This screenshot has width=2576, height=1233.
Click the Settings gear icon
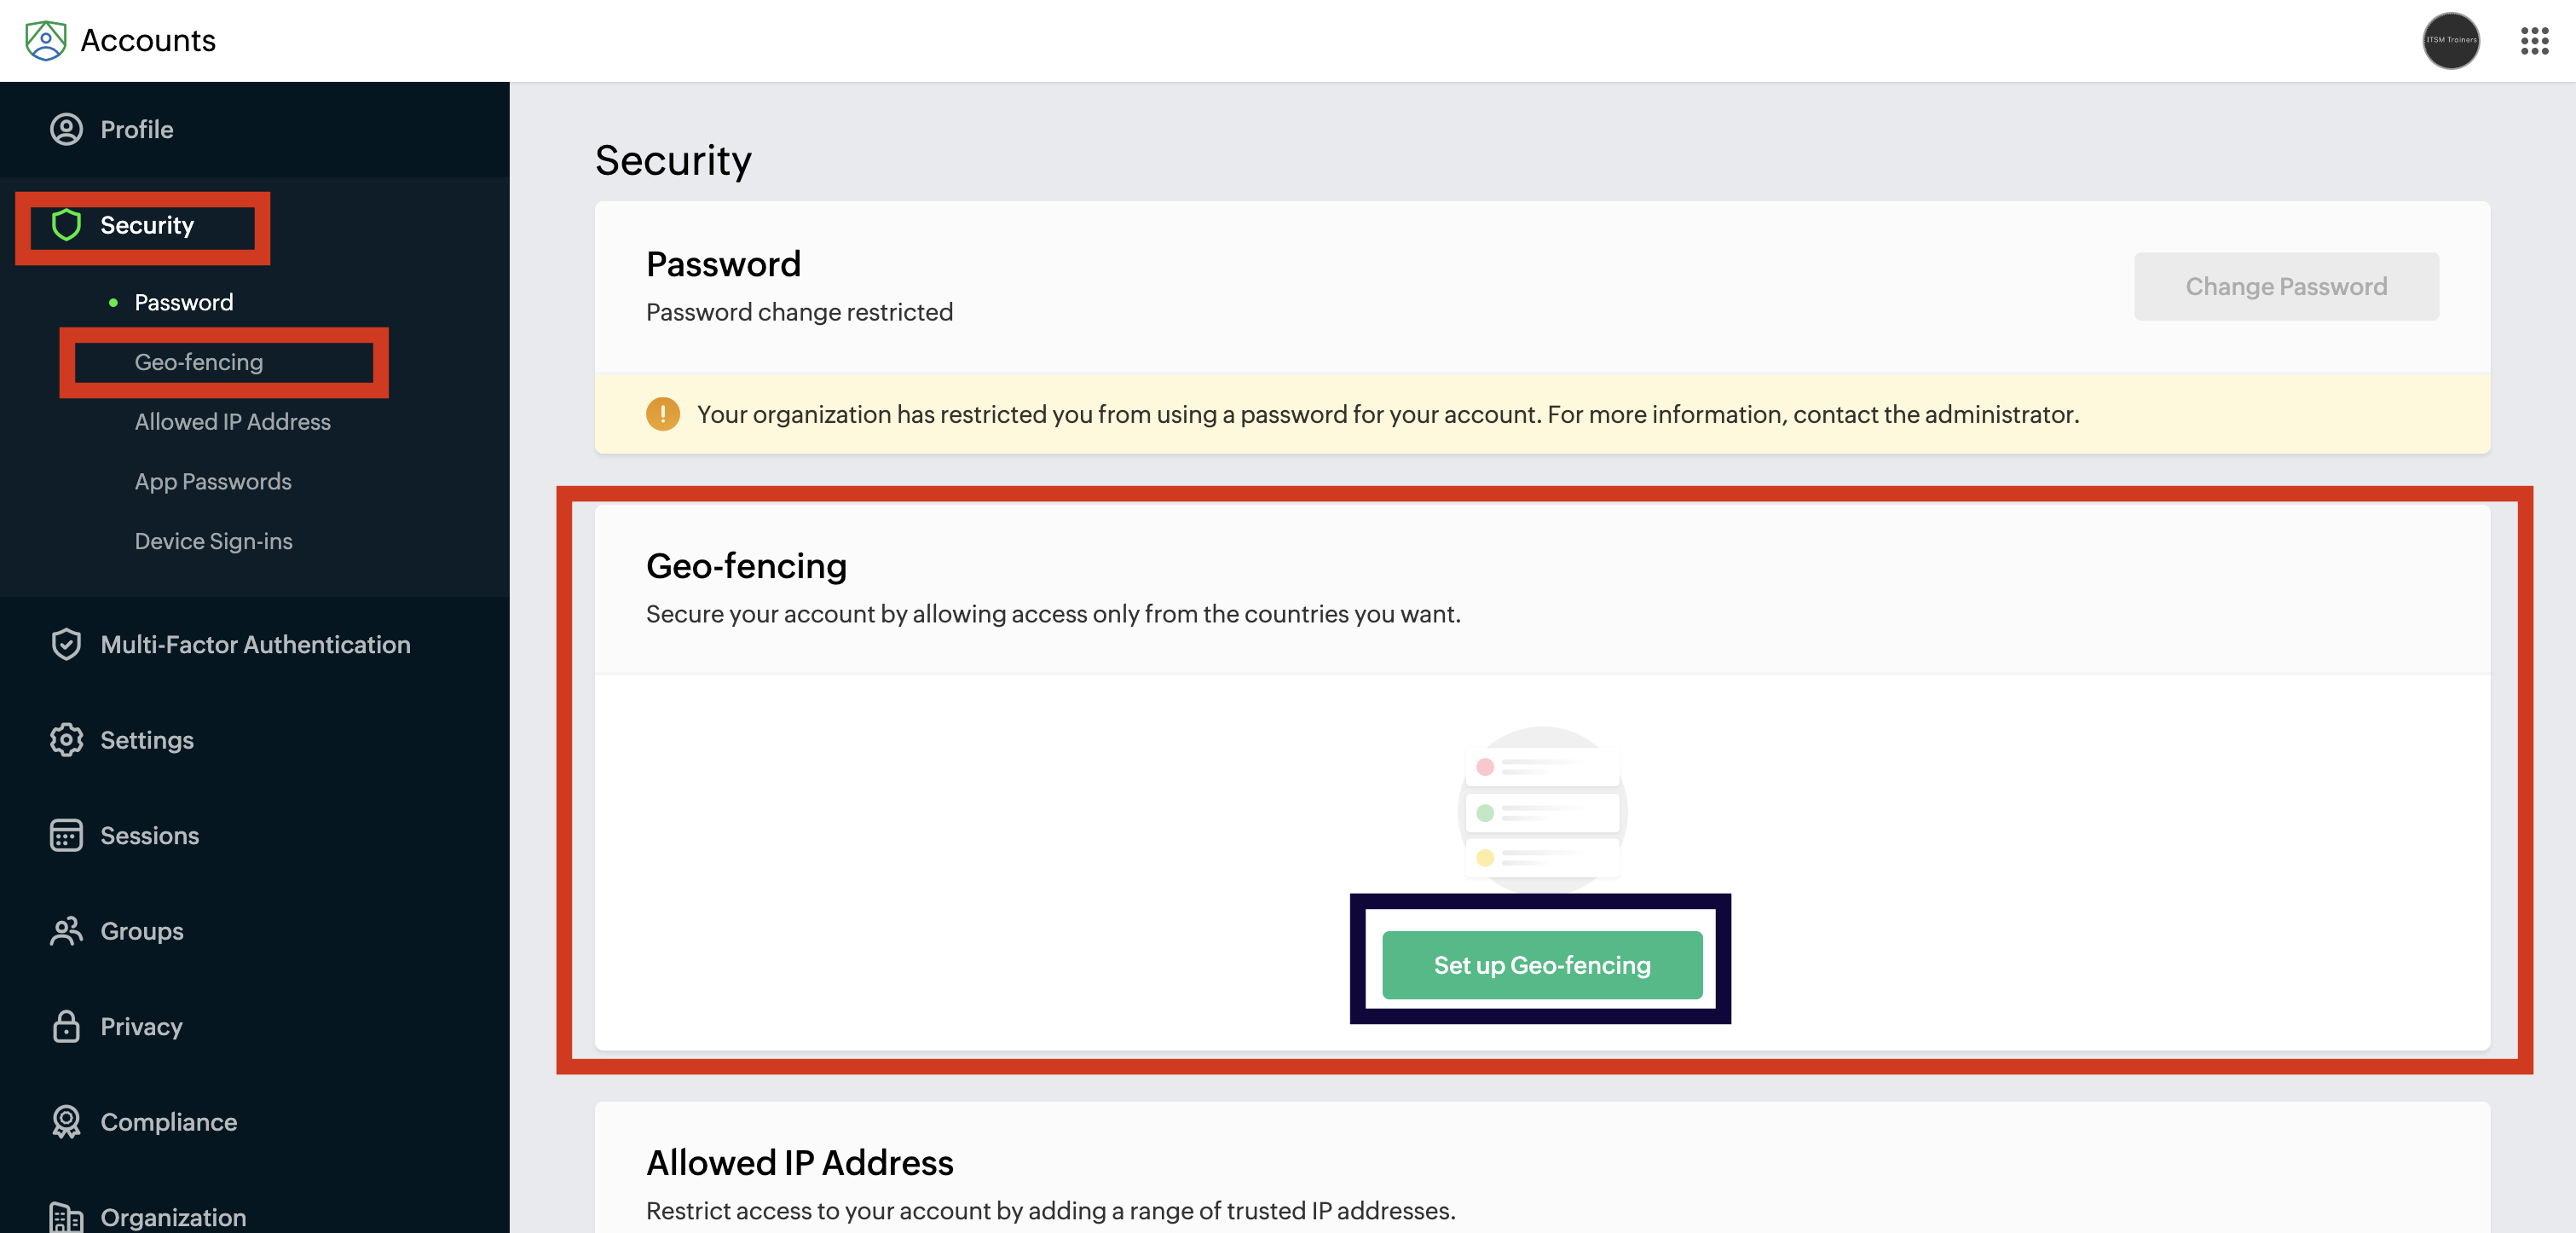[66, 740]
